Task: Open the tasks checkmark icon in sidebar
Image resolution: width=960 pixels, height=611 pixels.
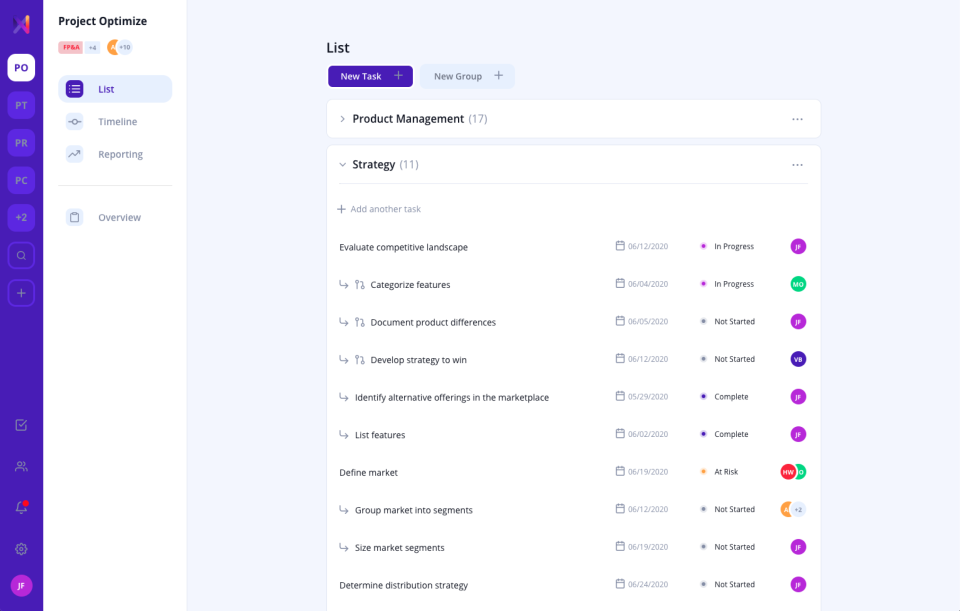Action: click(x=21, y=425)
